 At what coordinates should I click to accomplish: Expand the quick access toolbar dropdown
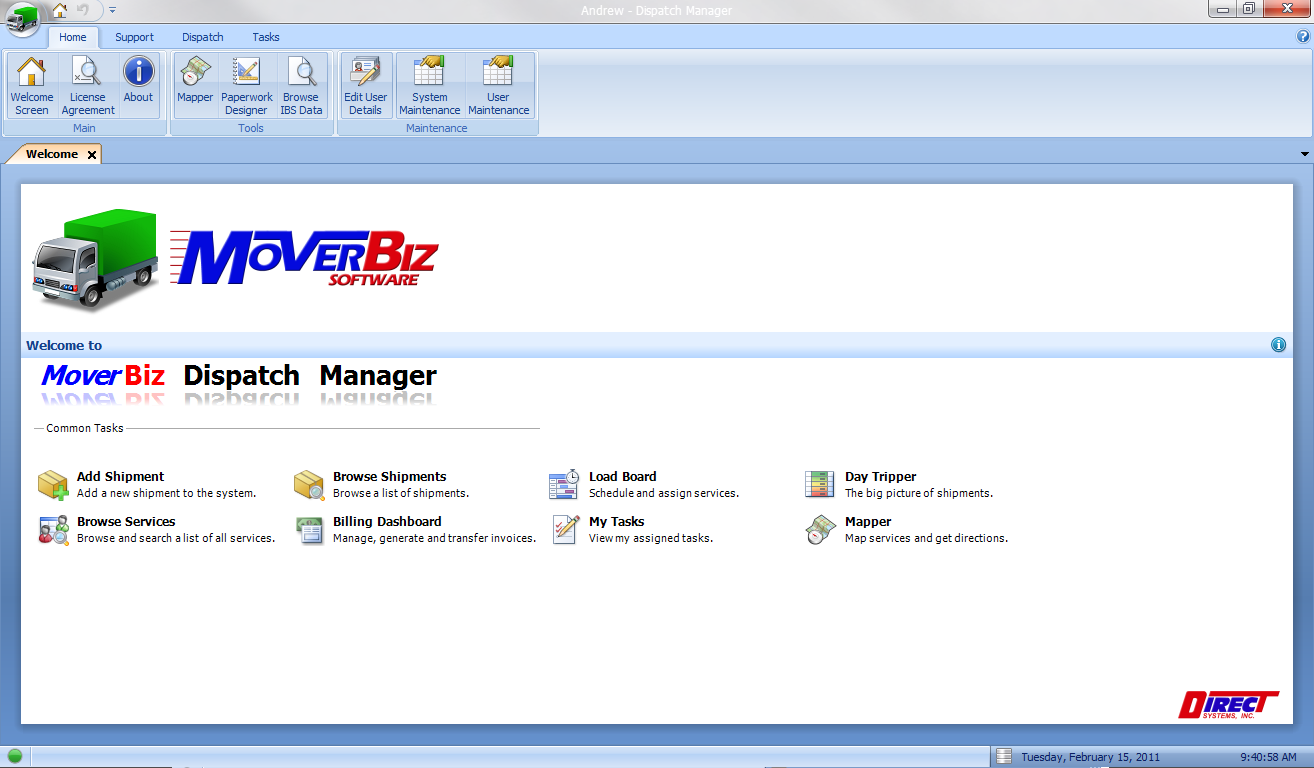113,10
